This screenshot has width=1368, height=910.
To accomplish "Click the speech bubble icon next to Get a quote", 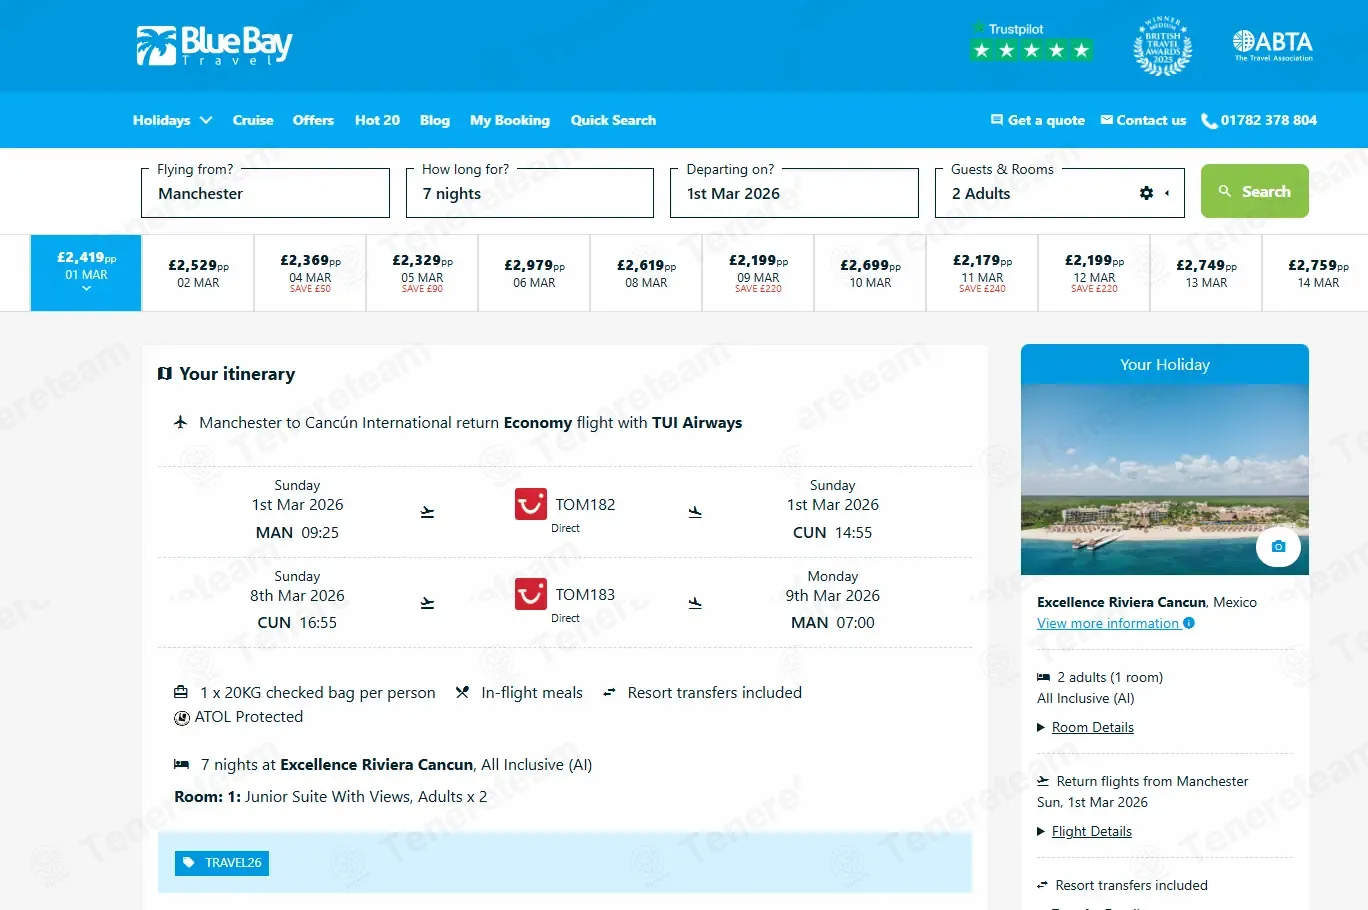I will [x=996, y=120].
